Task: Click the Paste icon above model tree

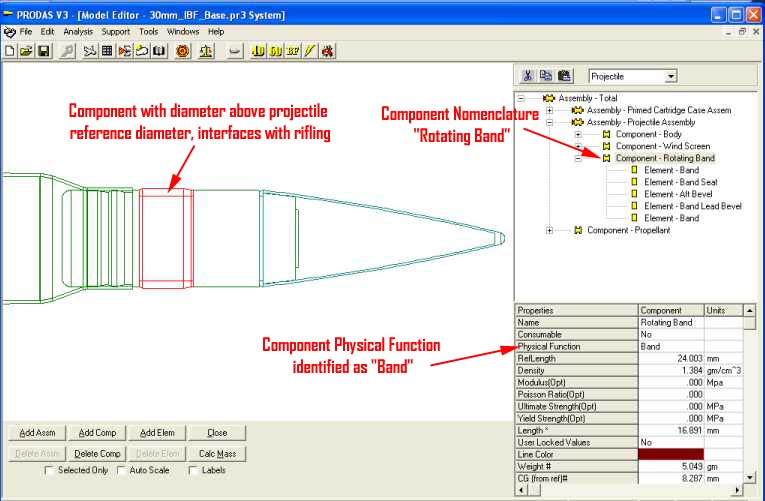Action: [564, 76]
